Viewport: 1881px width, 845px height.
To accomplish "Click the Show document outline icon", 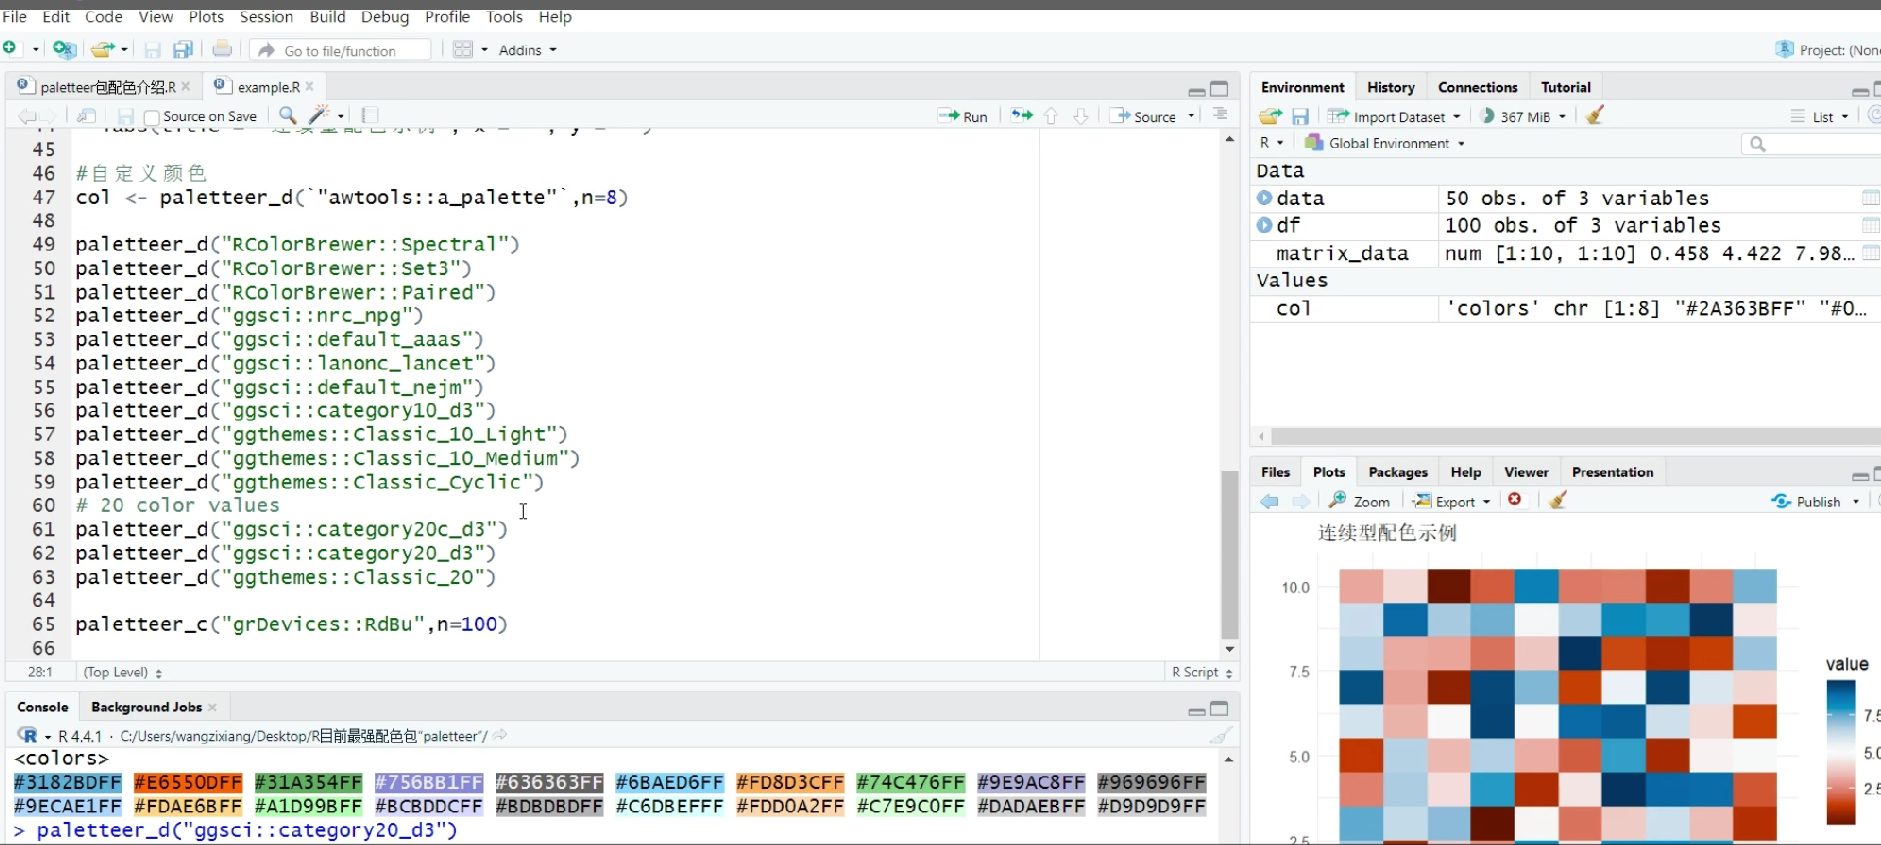I will [x=1220, y=115].
